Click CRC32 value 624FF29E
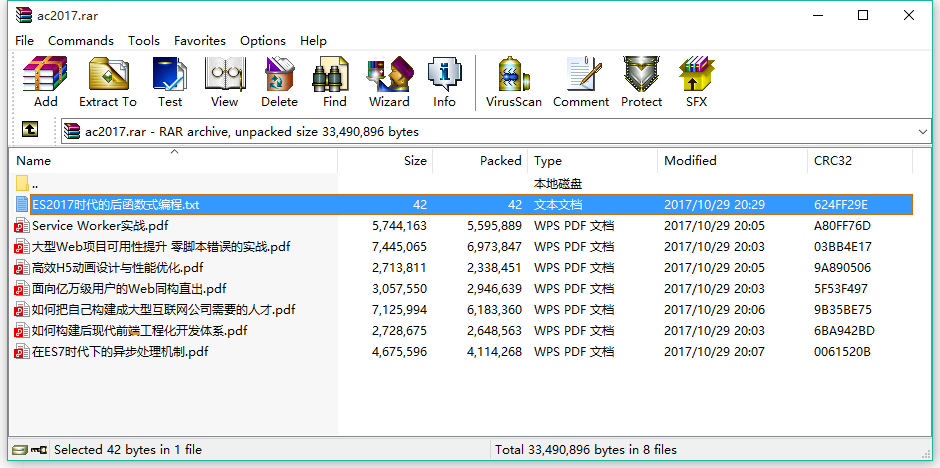 click(x=840, y=205)
